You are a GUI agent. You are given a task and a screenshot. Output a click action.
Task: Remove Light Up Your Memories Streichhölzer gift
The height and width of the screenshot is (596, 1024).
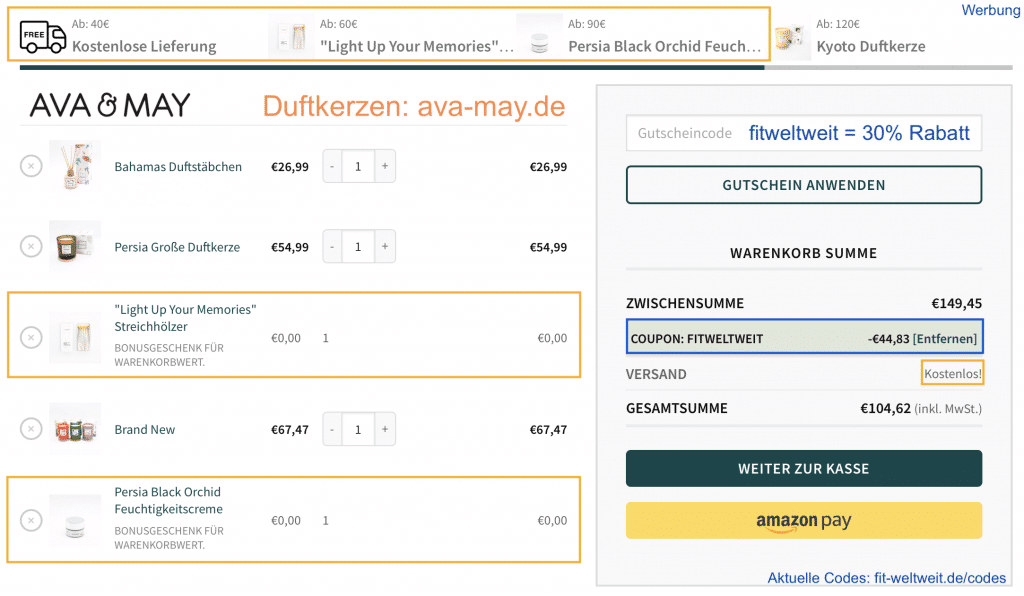coord(31,337)
